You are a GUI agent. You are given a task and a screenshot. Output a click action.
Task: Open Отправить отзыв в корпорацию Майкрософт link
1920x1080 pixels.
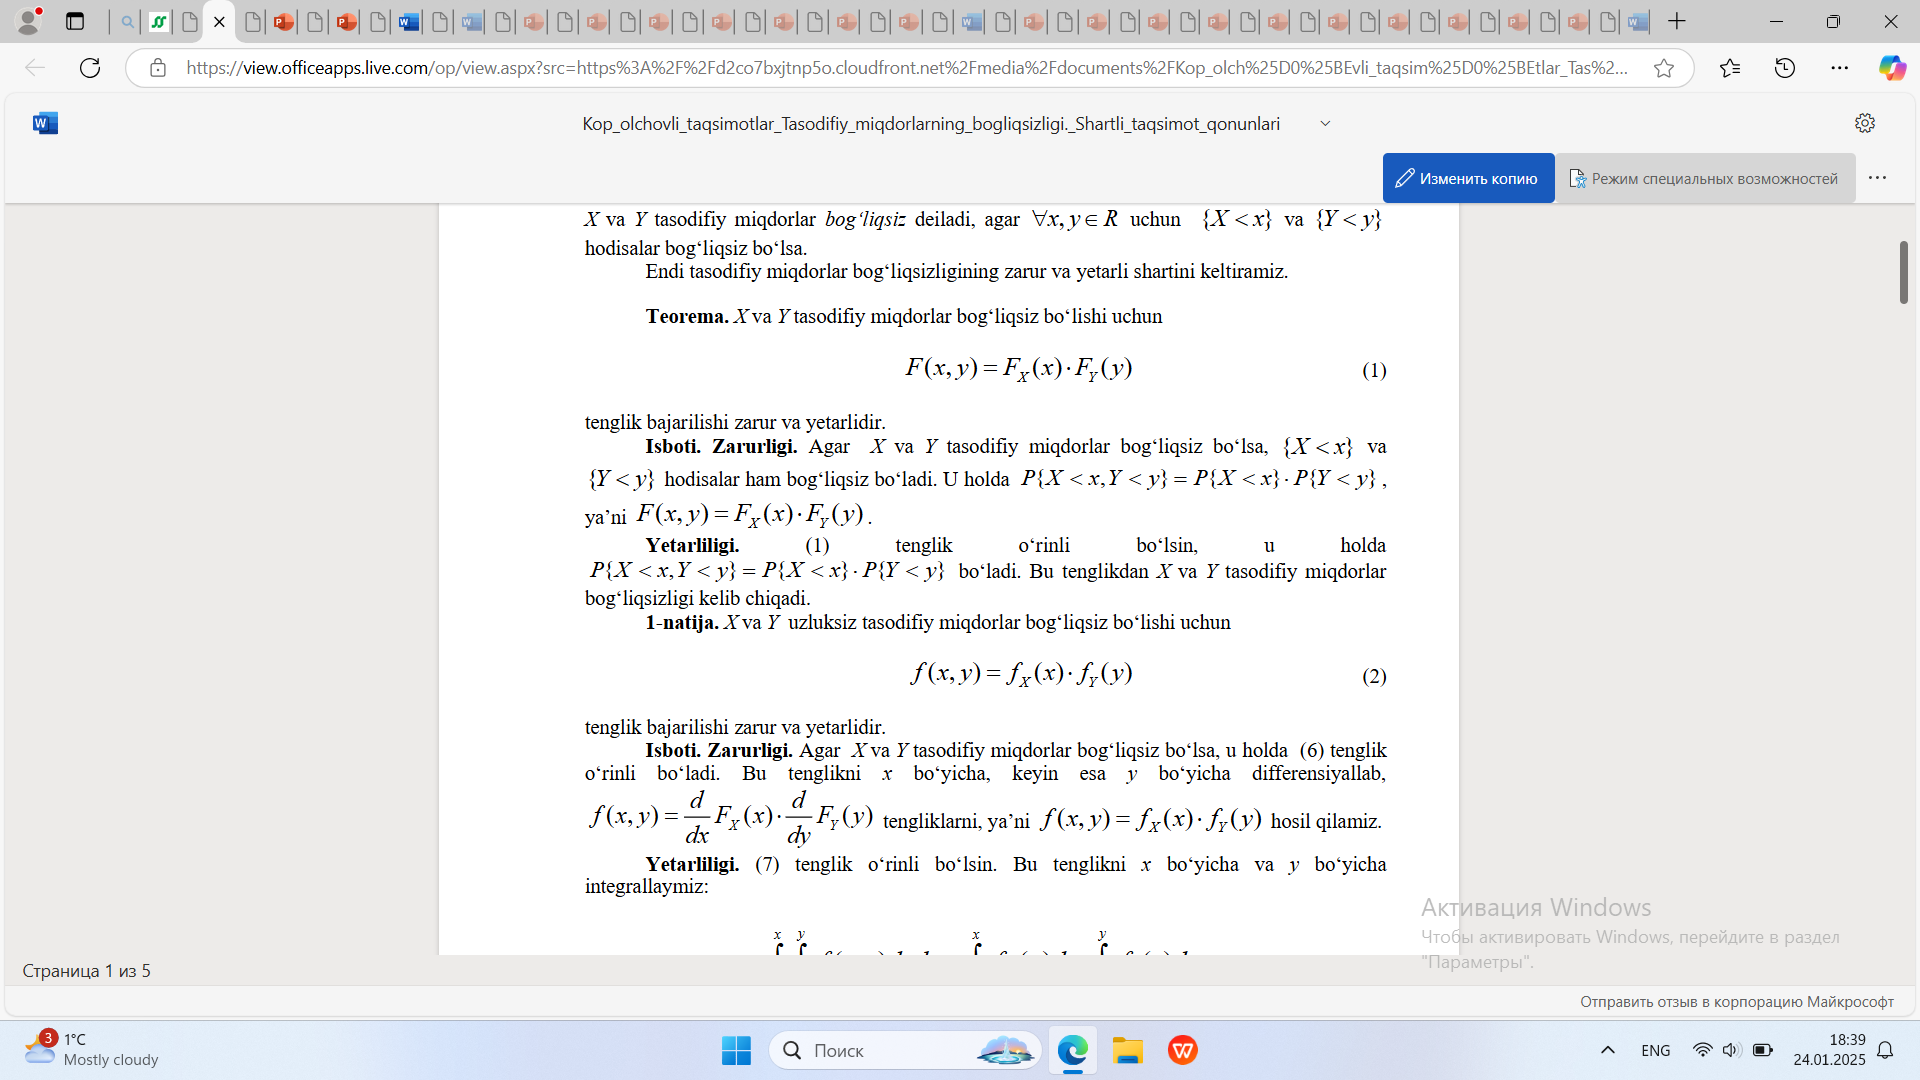pyautogui.click(x=1736, y=1001)
